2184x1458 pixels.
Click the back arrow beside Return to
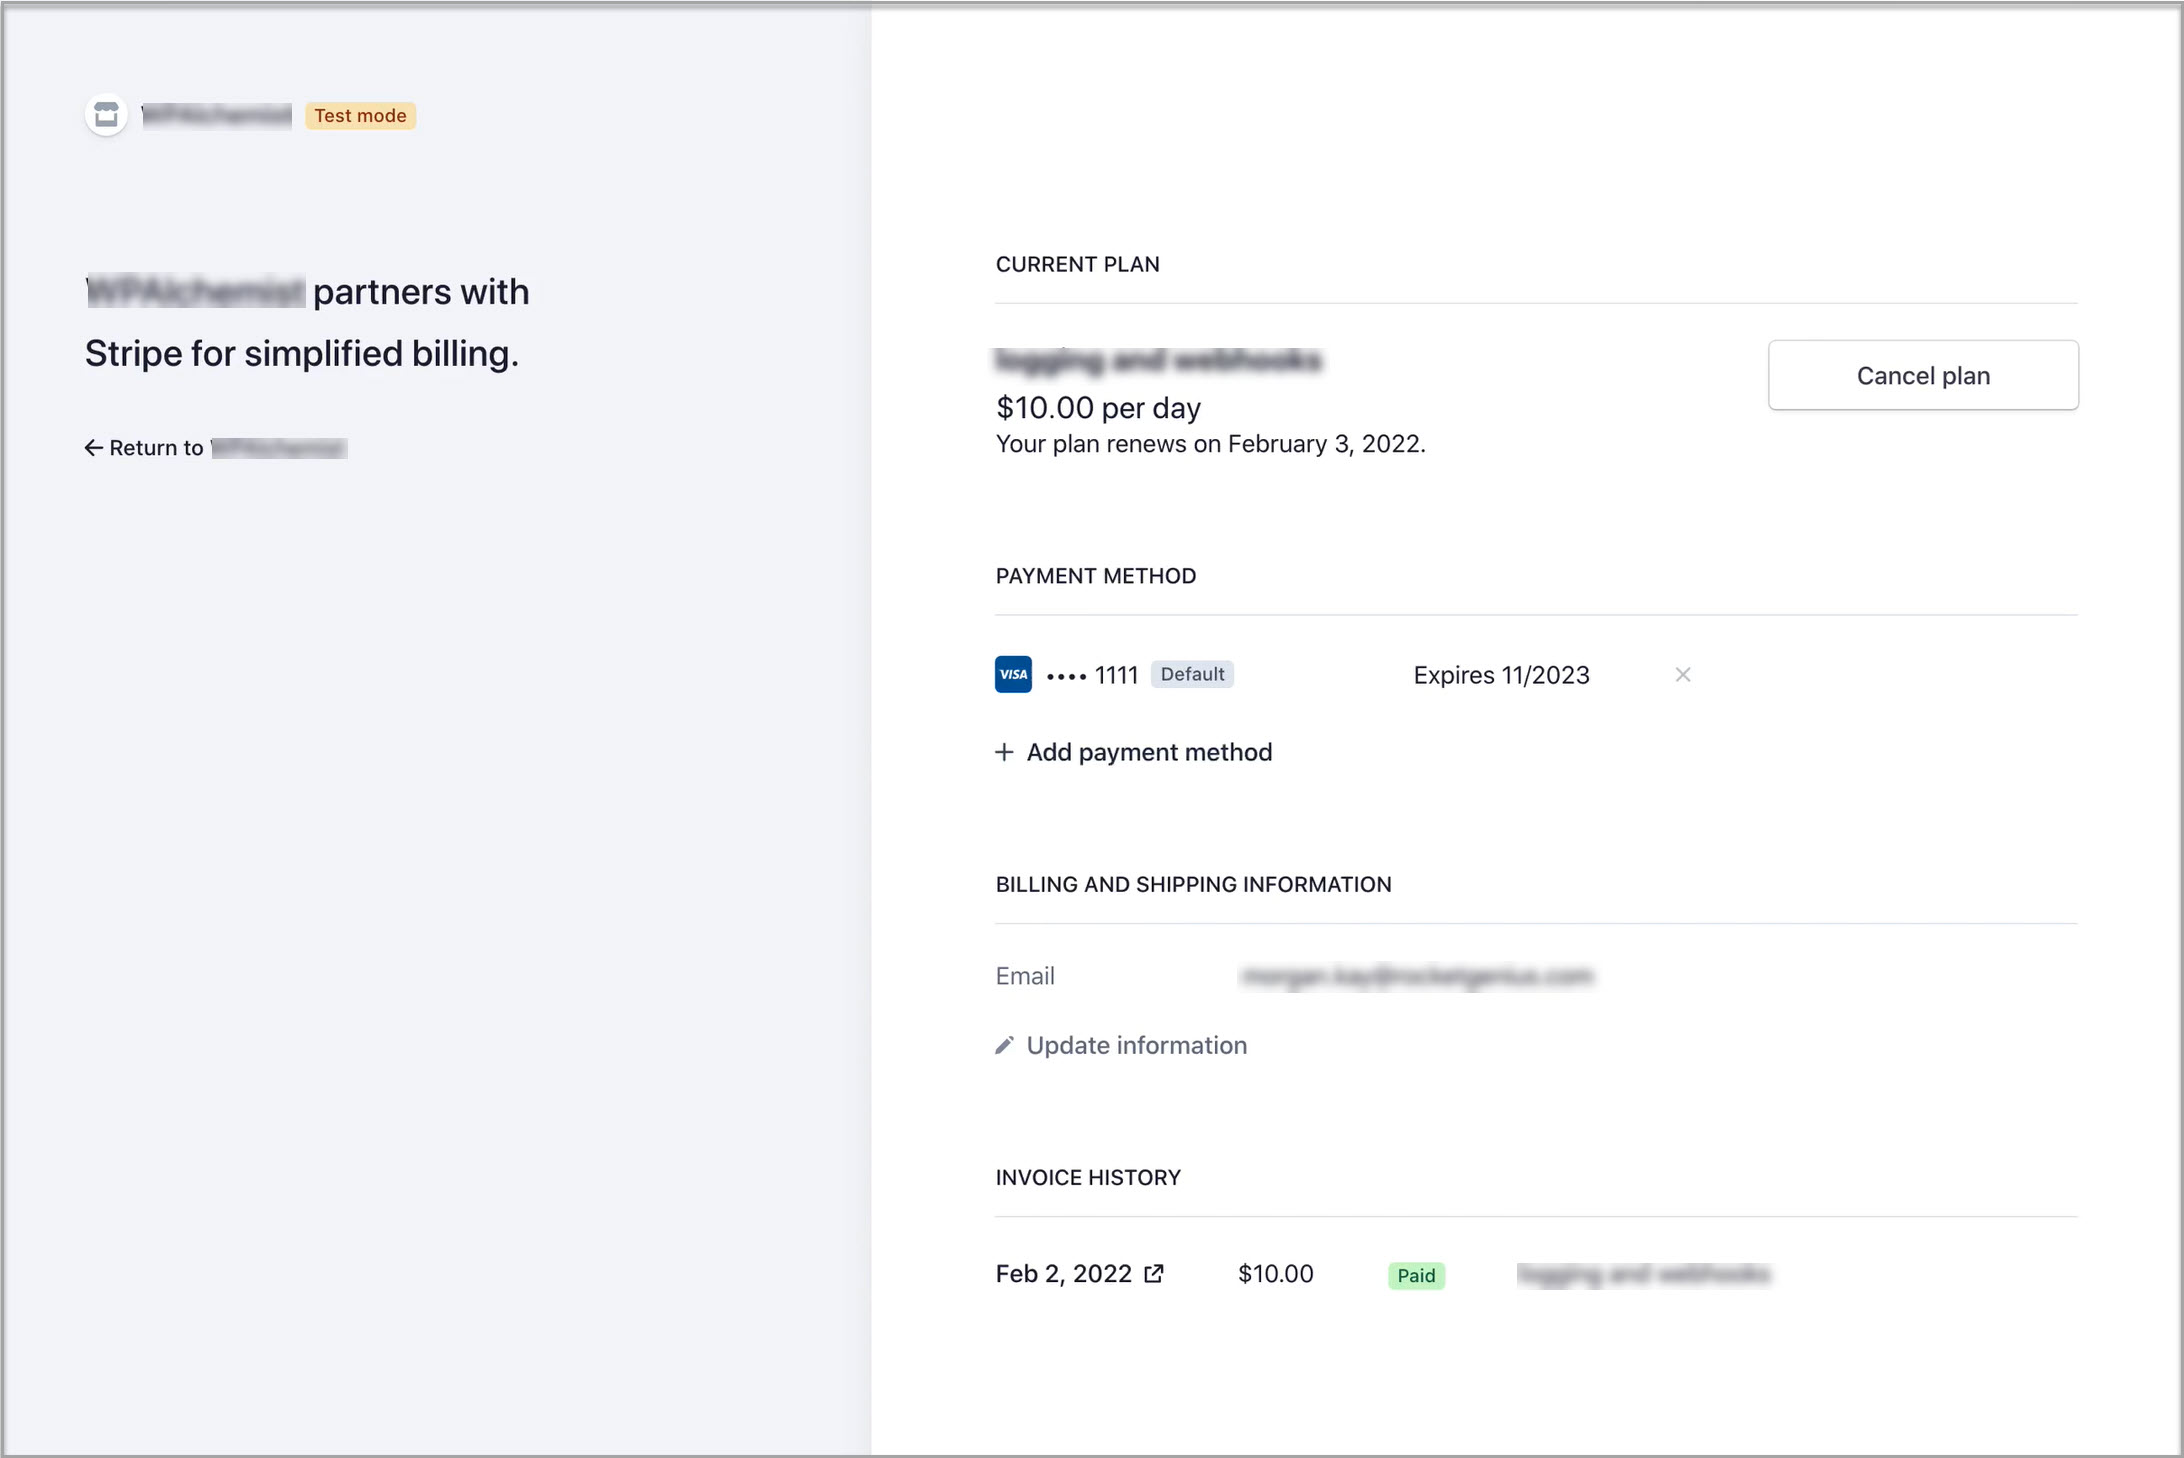[93, 448]
